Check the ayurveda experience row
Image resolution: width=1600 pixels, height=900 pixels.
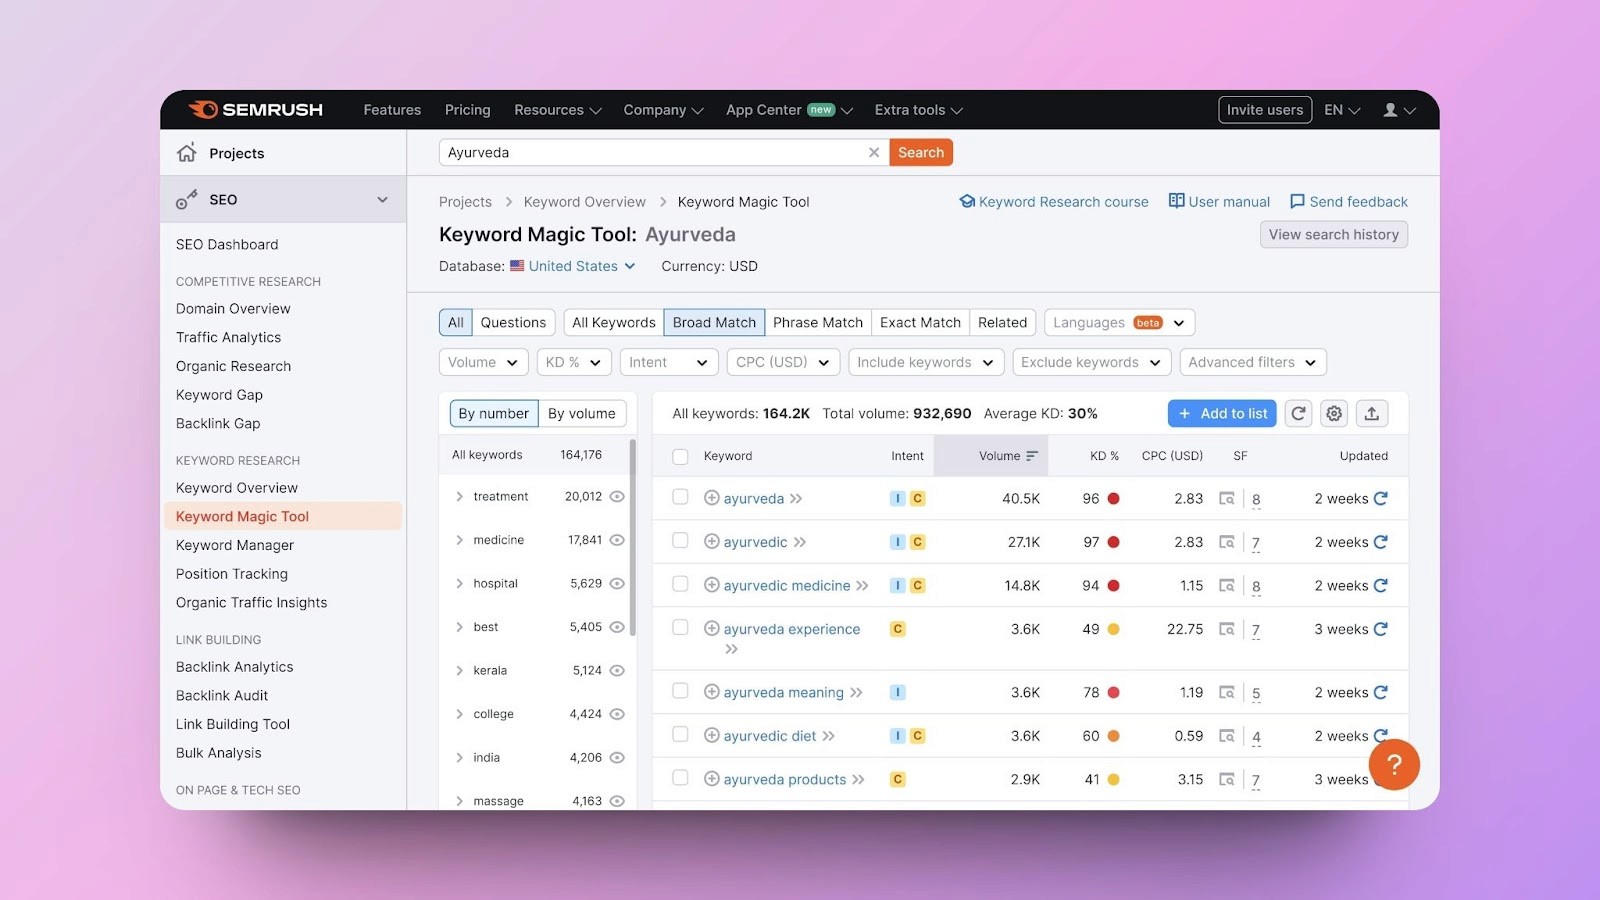680,628
